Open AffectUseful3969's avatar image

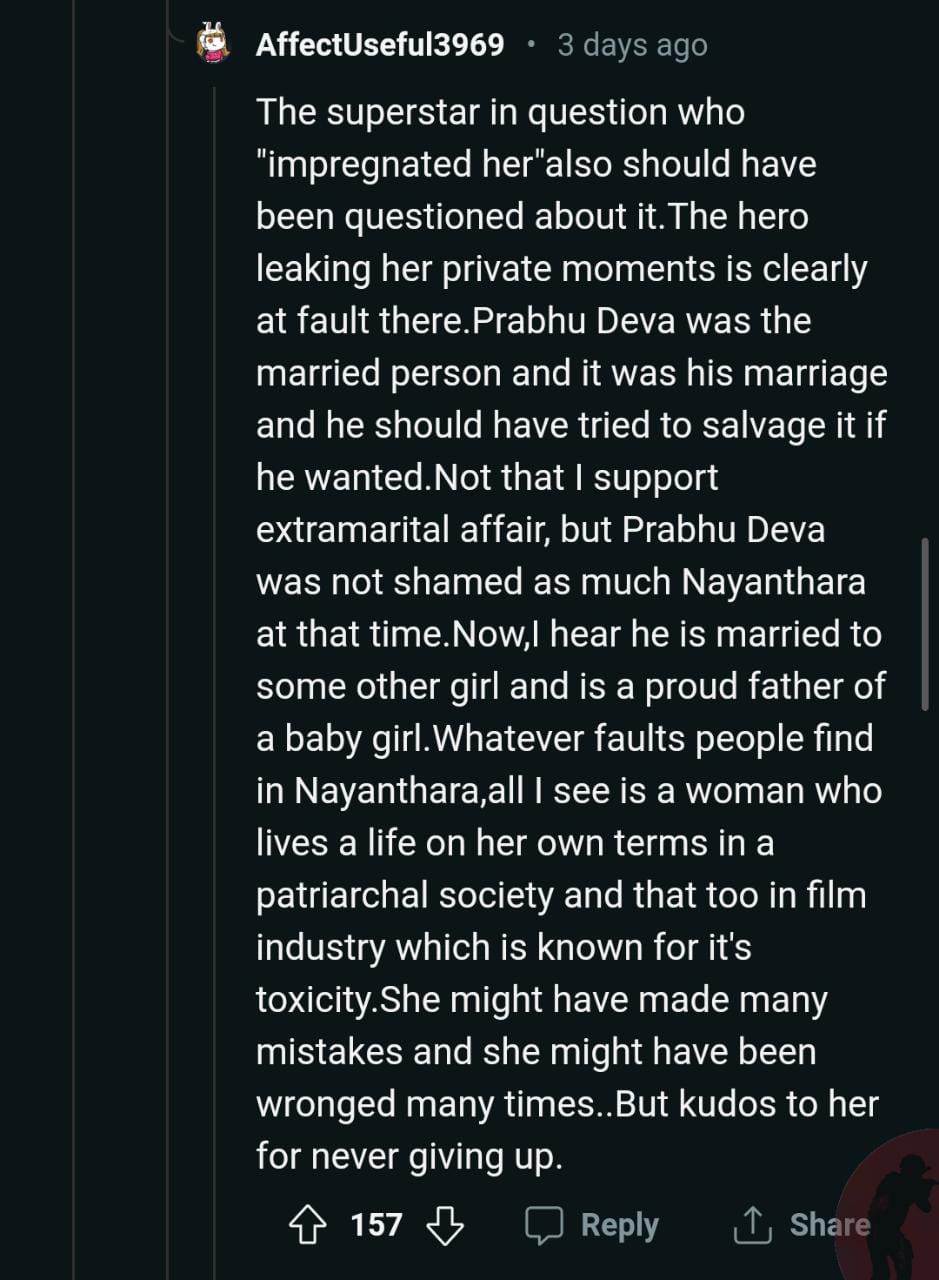(214, 45)
